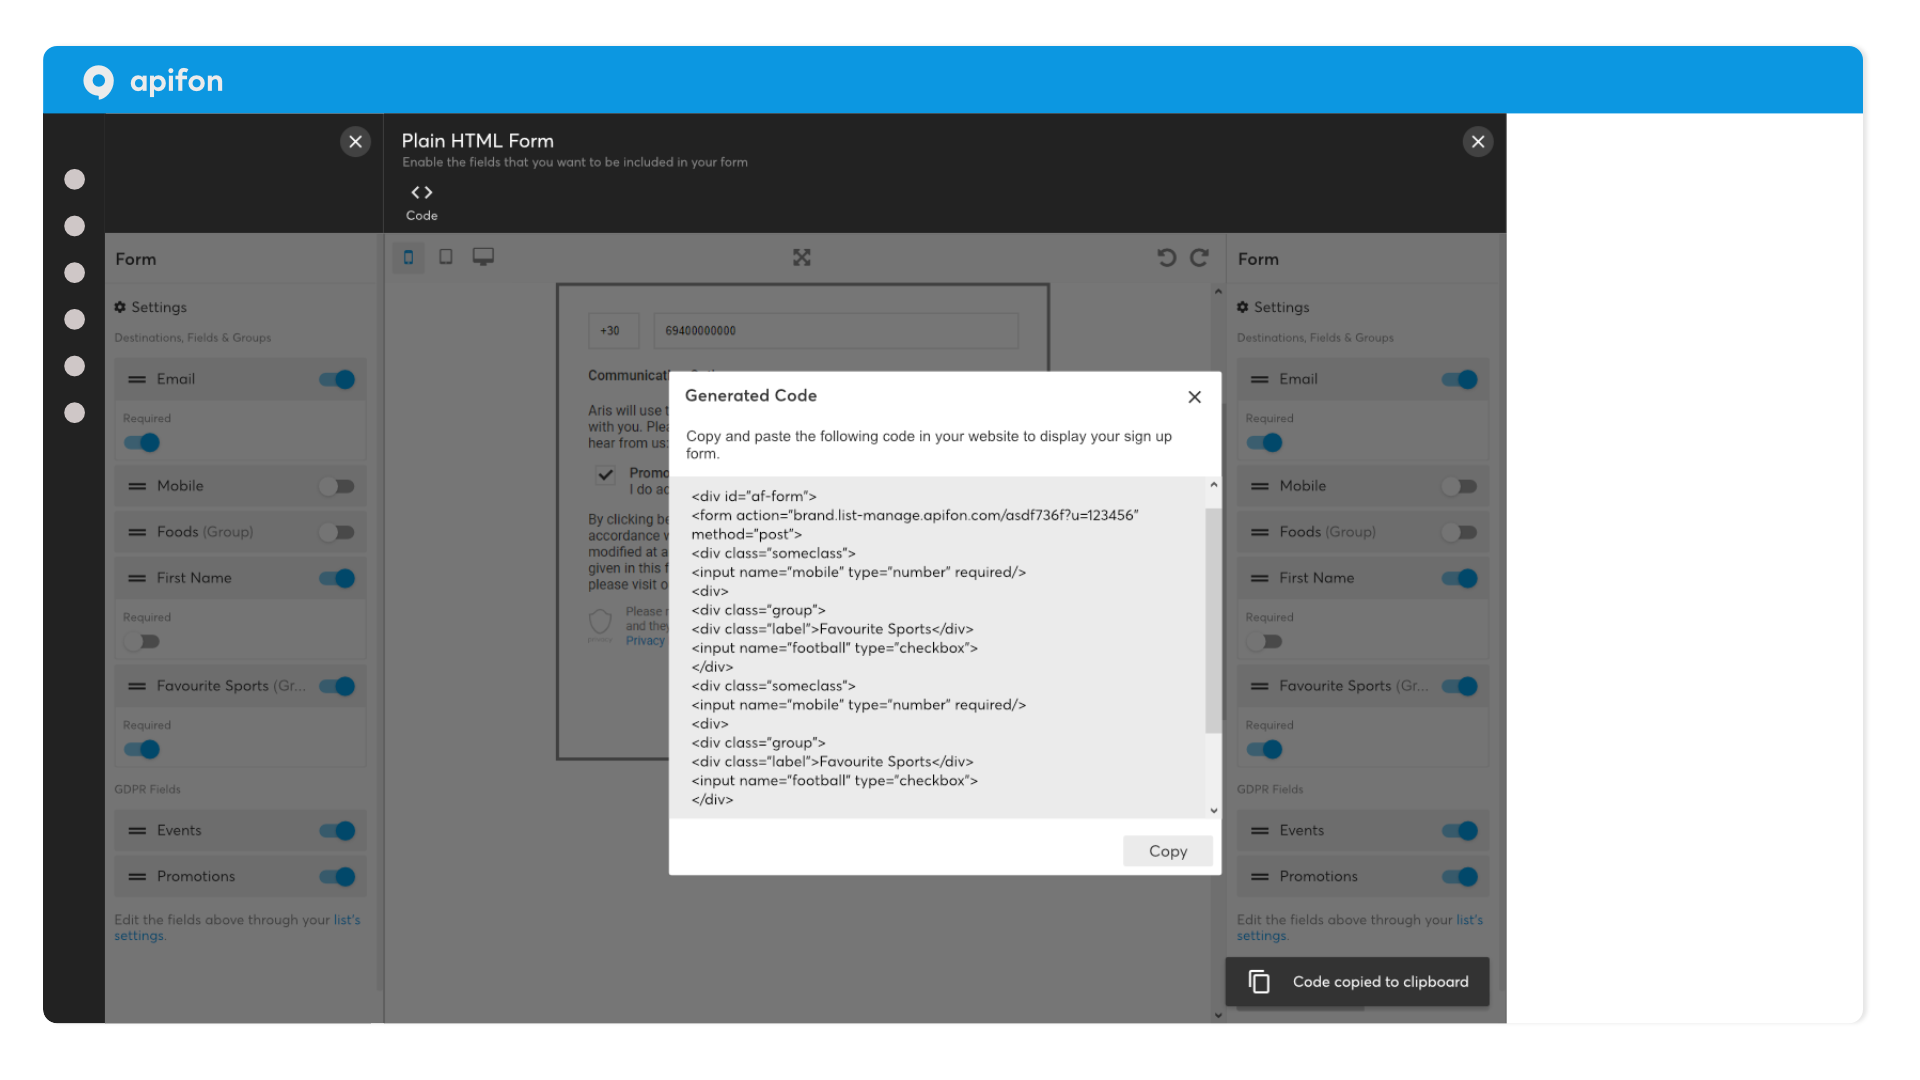
Task: Click the undo arrow icon
Action: (1166, 258)
